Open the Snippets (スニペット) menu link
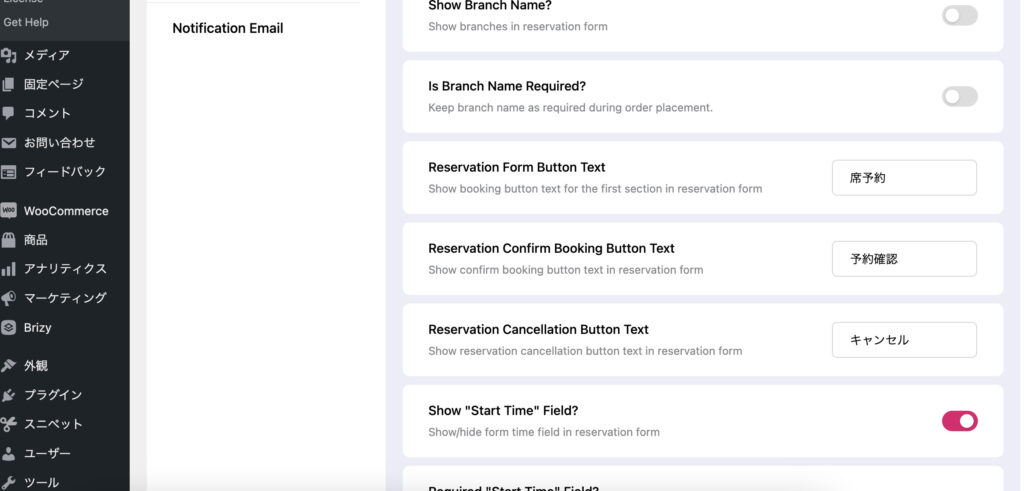Viewport: 1024px width, 491px height. point(53,424)
